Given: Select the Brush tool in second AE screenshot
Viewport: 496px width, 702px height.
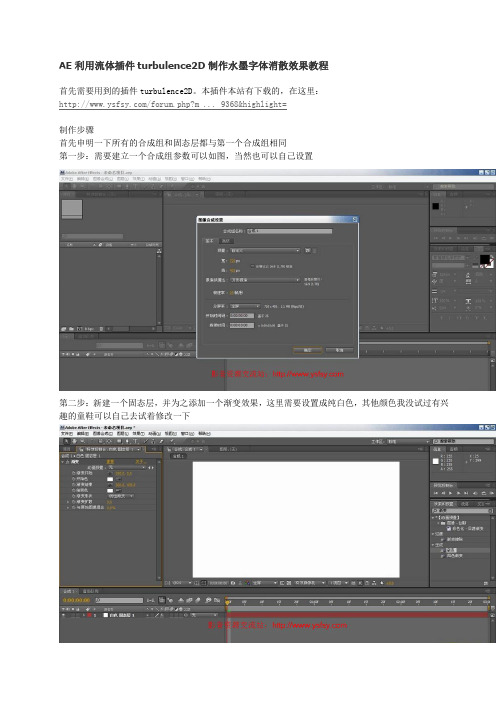Looking at the screenshot, I should 145,441.
